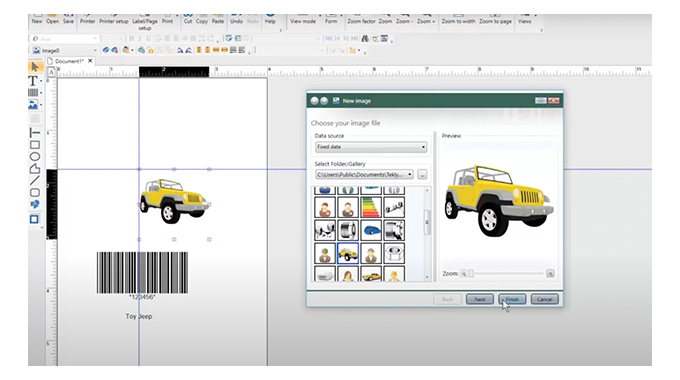Select the soldier with helmet thumbnail
Screen dimensions: 680x380
point(325,253)
